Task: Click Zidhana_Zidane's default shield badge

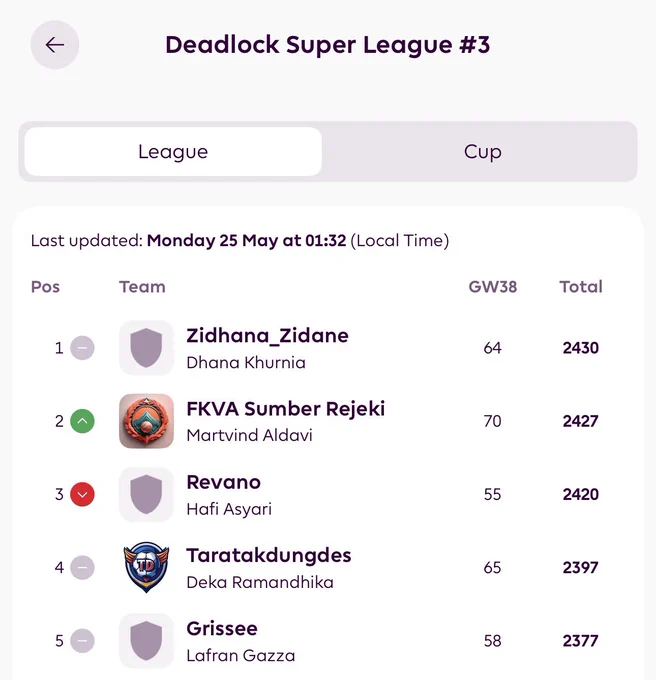Action: click(x=147, y=348)
